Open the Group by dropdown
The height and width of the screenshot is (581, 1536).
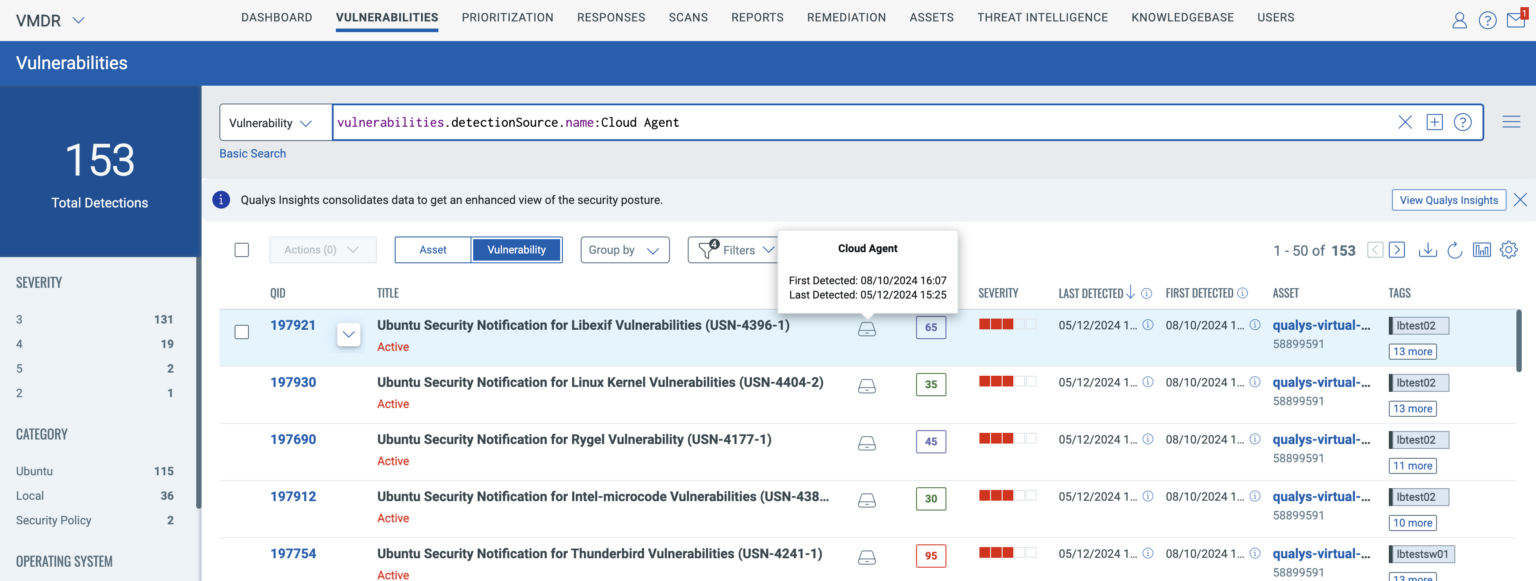tap(624, 250)
